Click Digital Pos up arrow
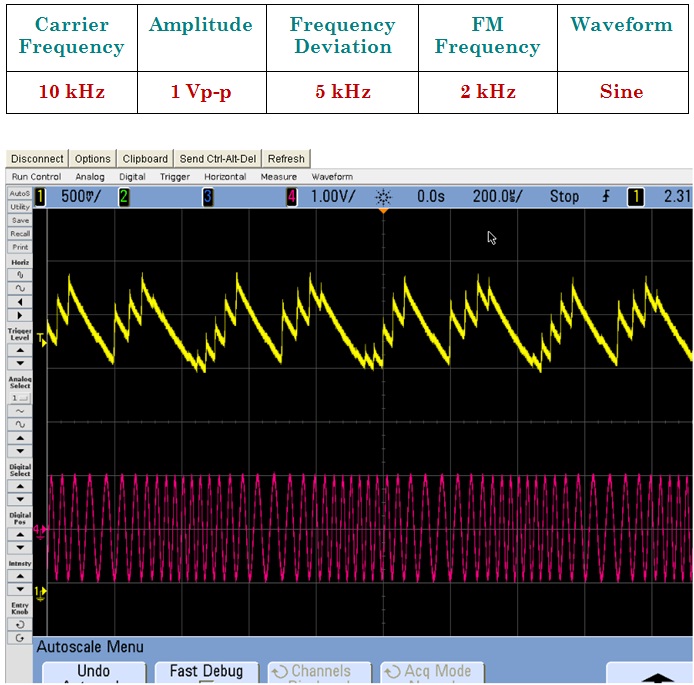The image size is (694, 685). click(19, 534)
